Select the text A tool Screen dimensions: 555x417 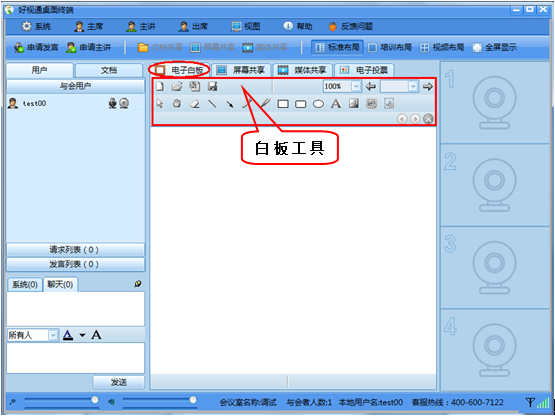tap(336, 104)
